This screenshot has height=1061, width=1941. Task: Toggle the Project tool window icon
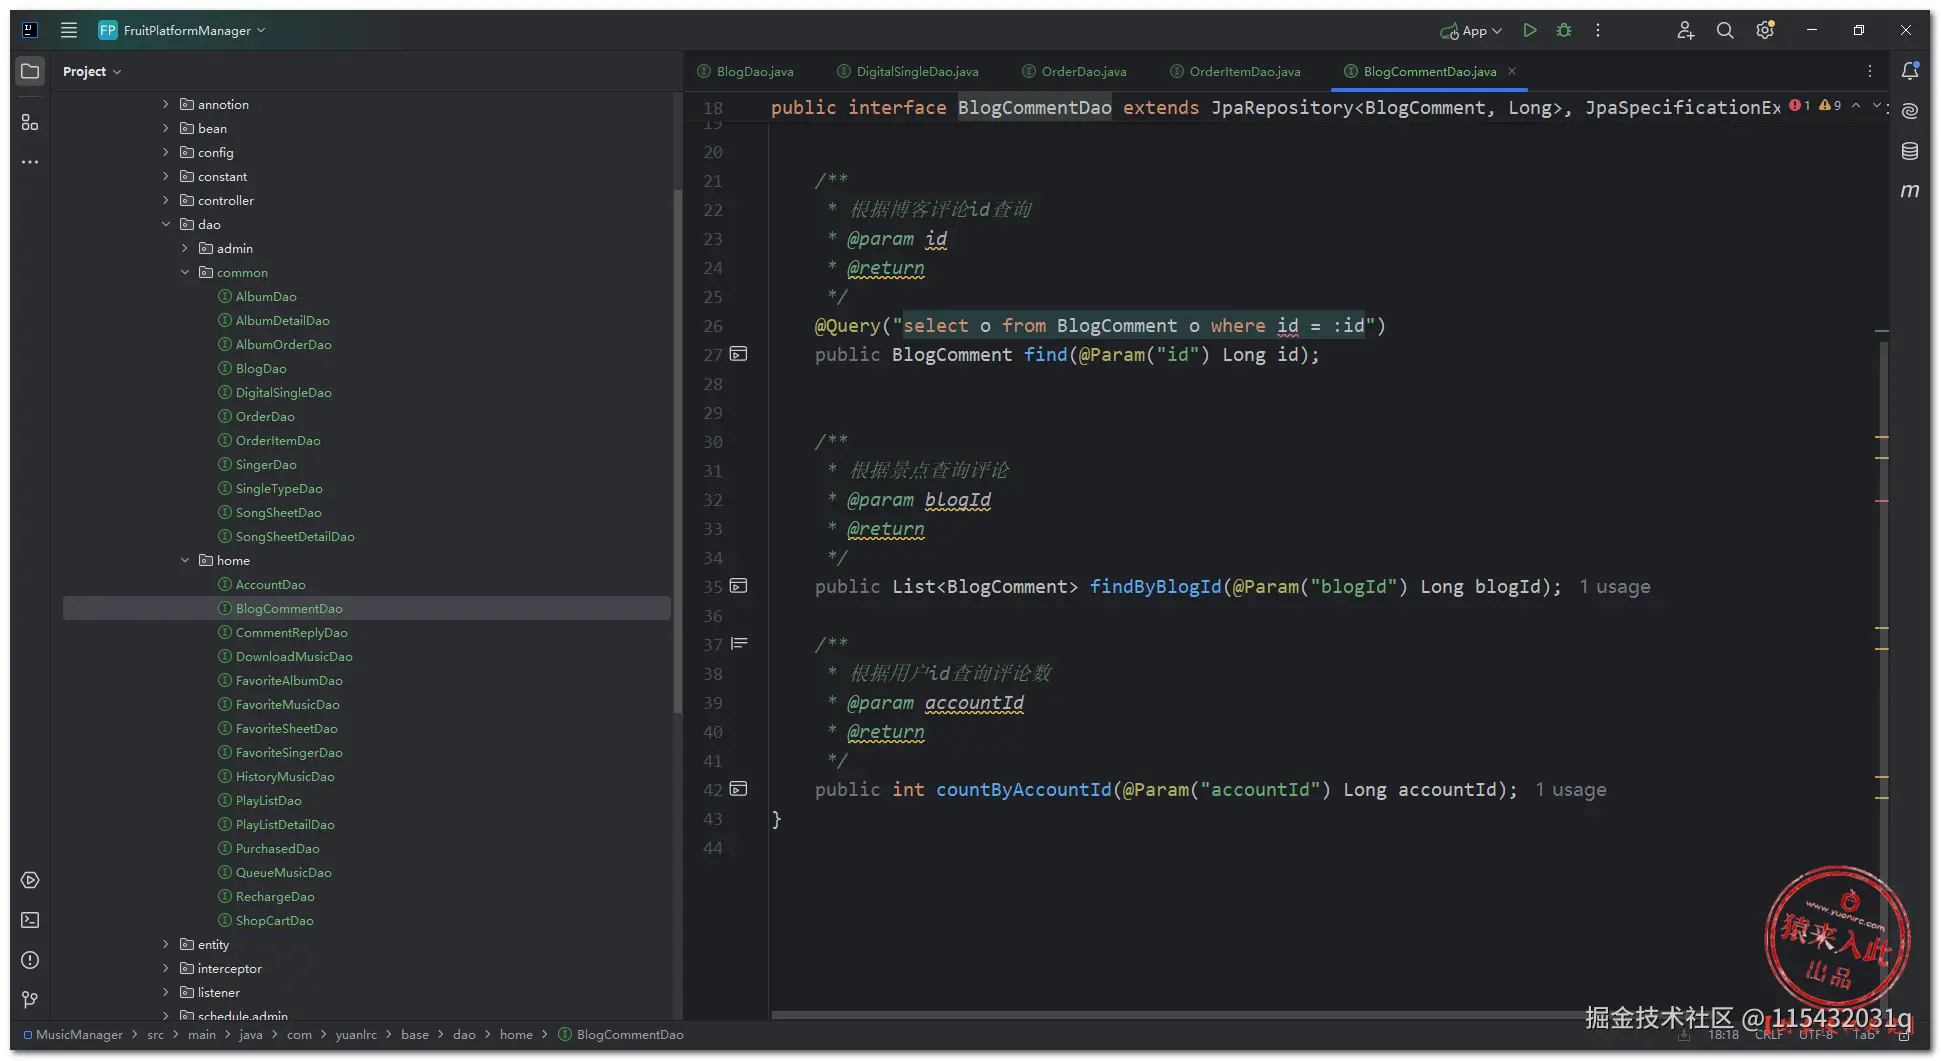pos(30,71)
